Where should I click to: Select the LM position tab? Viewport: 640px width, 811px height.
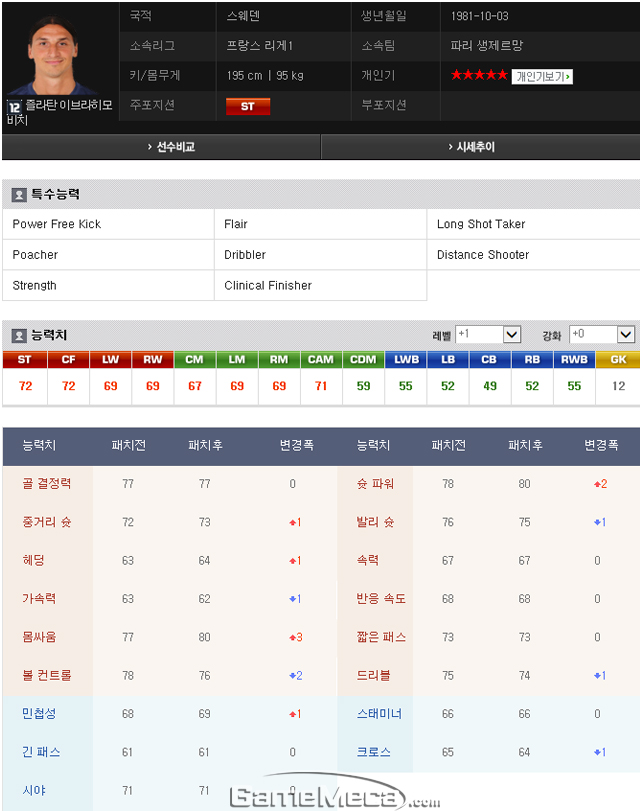tap(237, 359)
